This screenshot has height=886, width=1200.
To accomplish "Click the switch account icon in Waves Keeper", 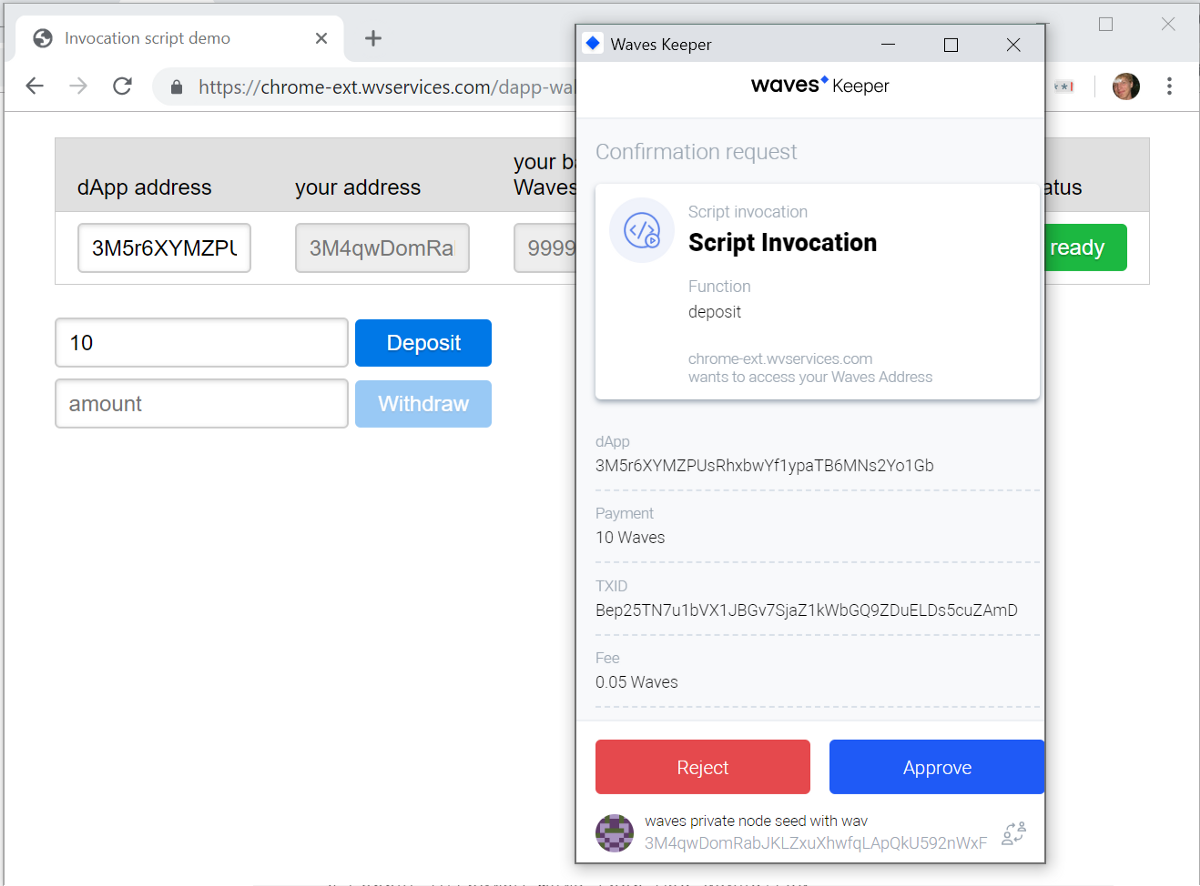I will pos(1014,833).
